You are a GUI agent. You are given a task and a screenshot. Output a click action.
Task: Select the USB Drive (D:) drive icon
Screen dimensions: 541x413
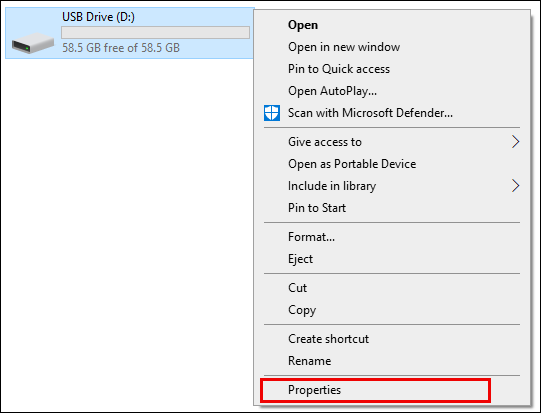pyautogui.click(x=33, y=43)
